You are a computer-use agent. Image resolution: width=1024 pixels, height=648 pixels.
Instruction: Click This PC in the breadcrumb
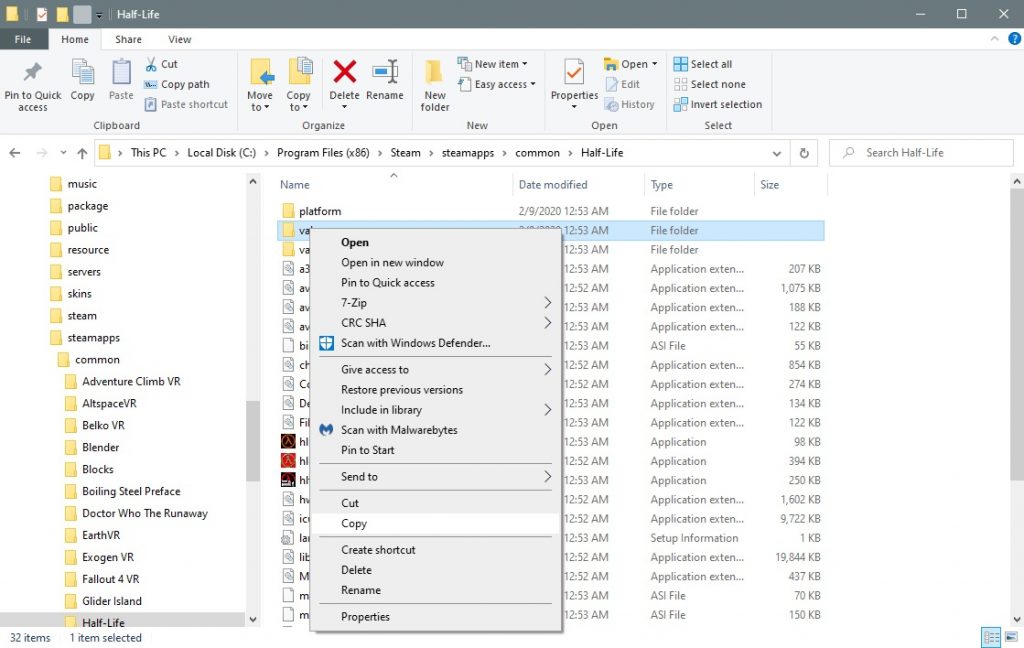point(148,153)
